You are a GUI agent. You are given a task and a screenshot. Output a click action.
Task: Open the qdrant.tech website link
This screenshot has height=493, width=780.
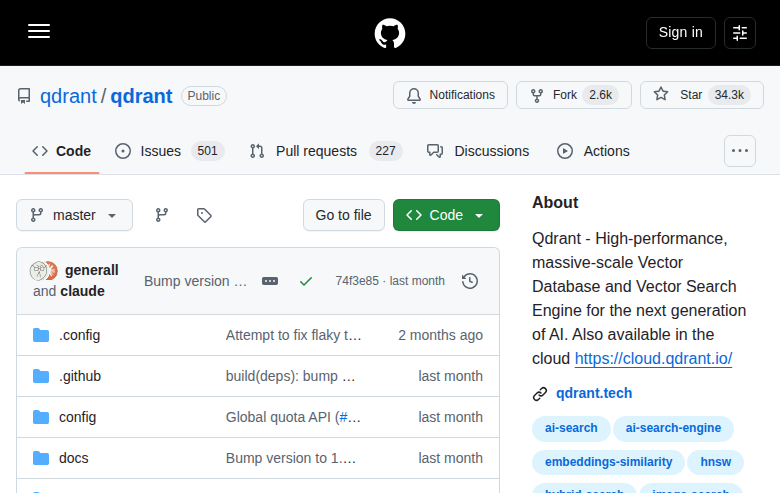[594, 394]
